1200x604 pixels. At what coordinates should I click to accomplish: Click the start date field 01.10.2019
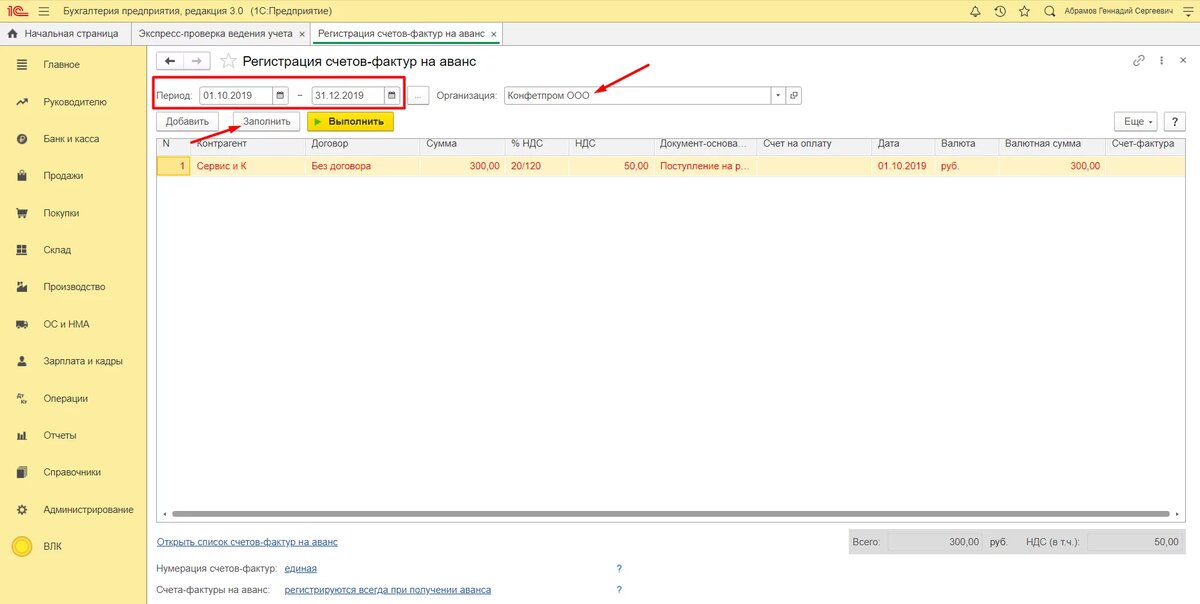[236, 96]
